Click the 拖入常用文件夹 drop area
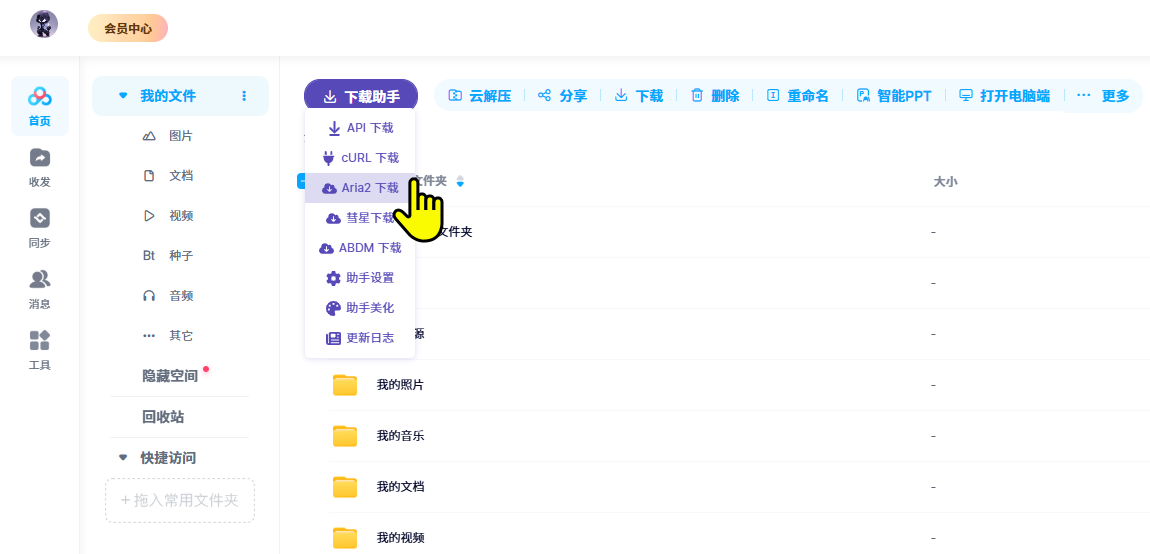 [x=180, y=500]
